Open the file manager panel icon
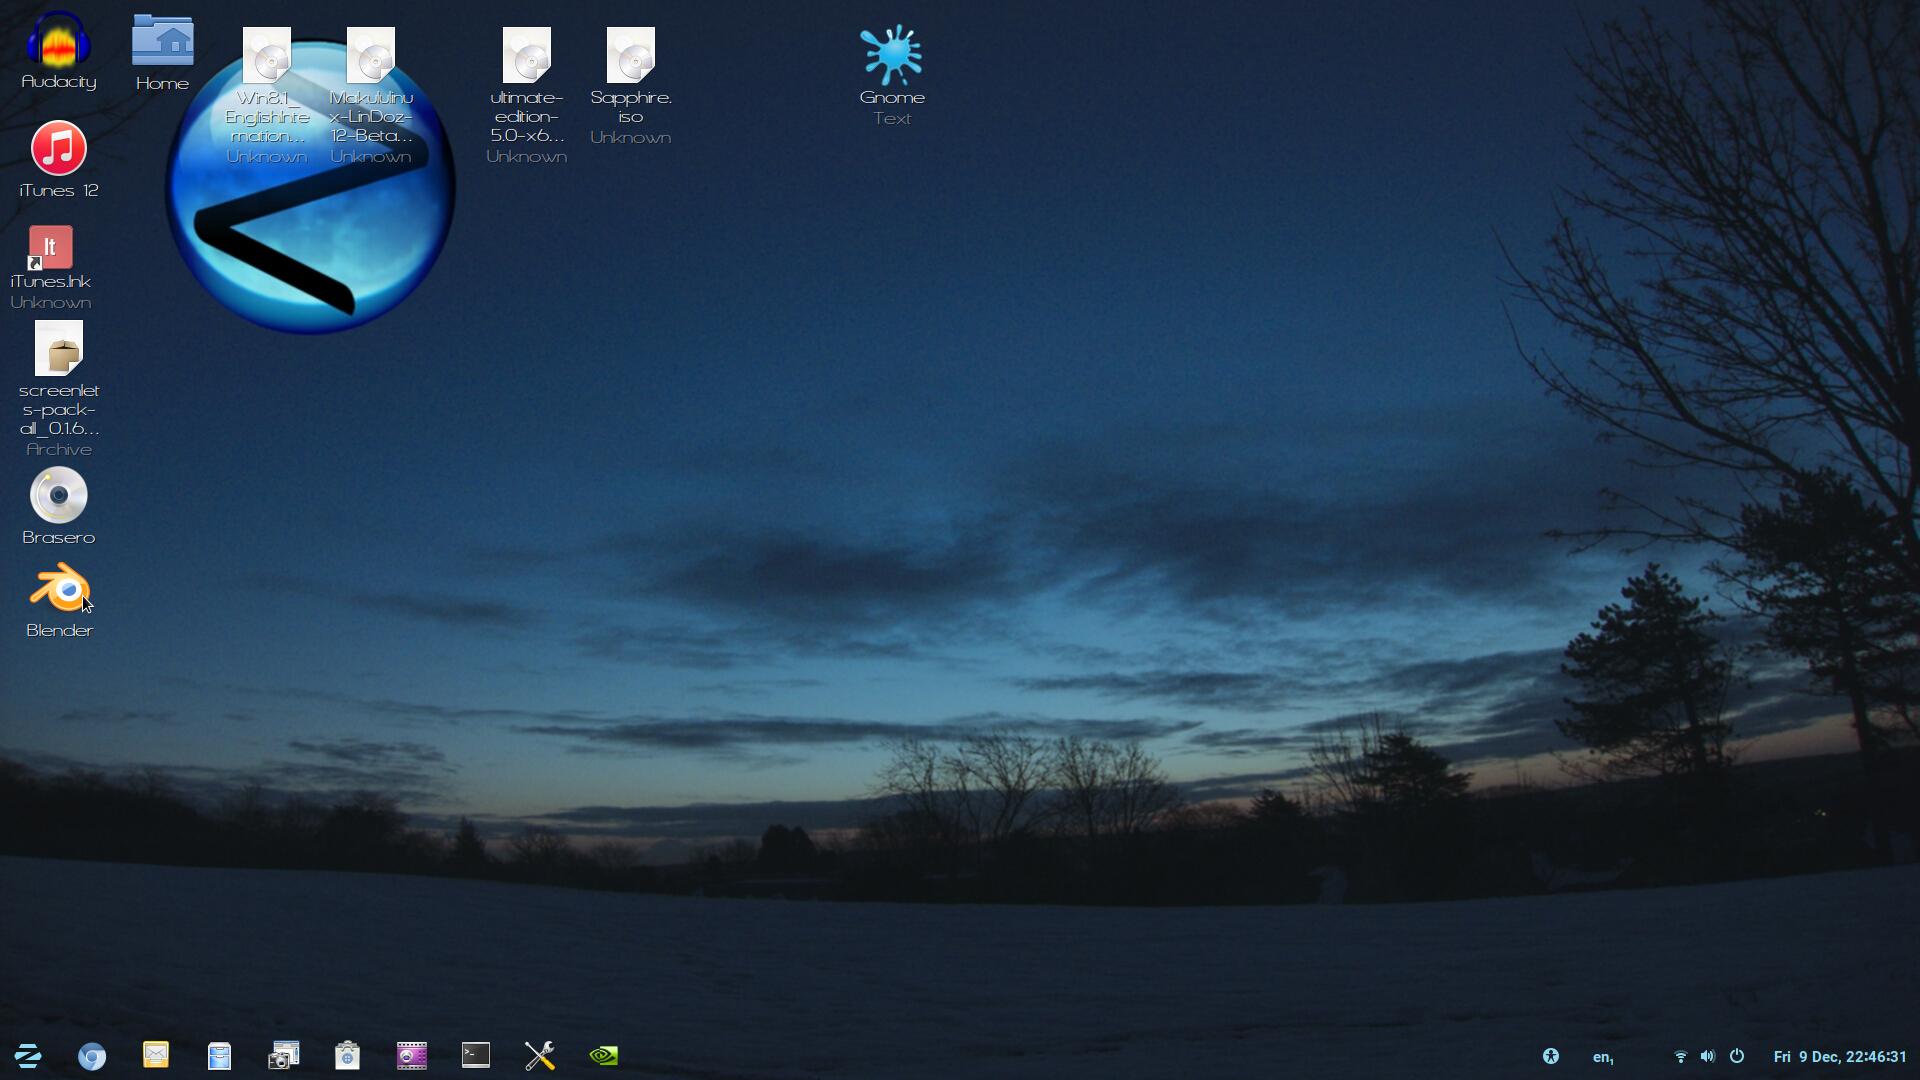Image resolution: width=1920 pixels, height=1080 pixels. 220,1056
